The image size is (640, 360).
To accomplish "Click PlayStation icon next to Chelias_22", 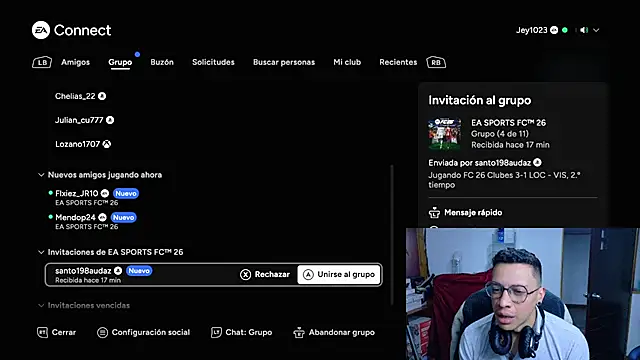I will point(102,96).
